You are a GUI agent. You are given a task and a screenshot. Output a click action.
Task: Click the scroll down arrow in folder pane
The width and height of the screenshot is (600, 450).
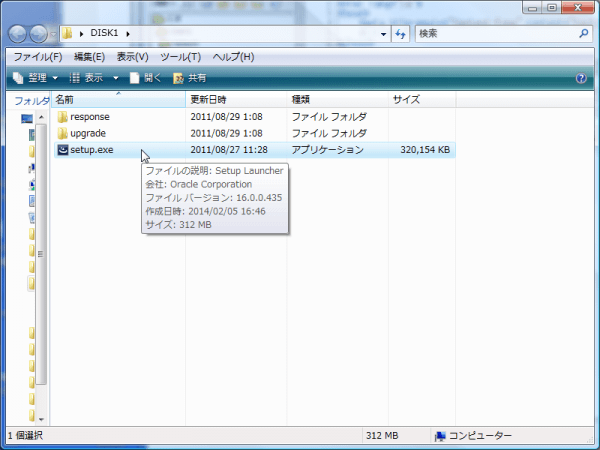(41, 419)
